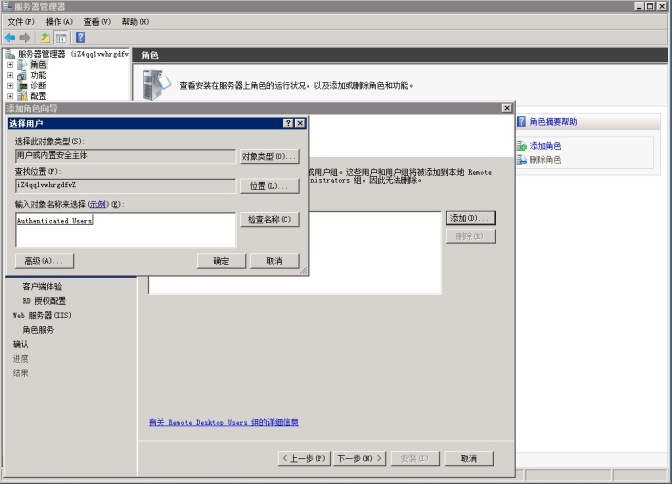
Task: Click the Forward arrow toolbar icon
Action: tap(25, 38)
